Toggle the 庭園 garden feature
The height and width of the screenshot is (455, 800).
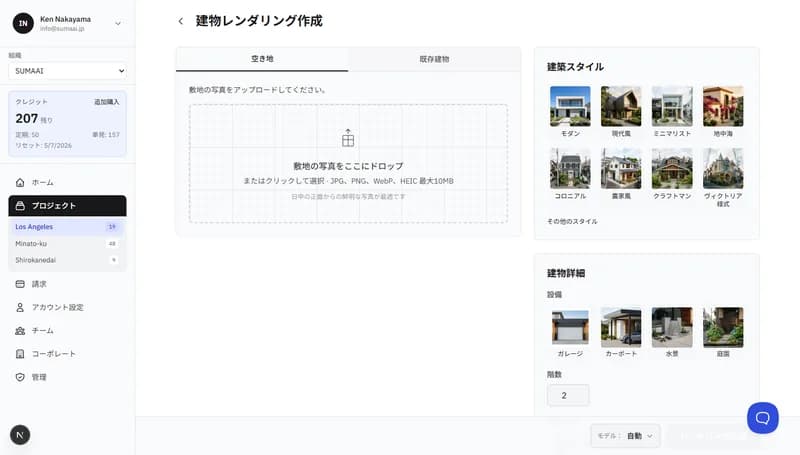[x=723, y=333]
